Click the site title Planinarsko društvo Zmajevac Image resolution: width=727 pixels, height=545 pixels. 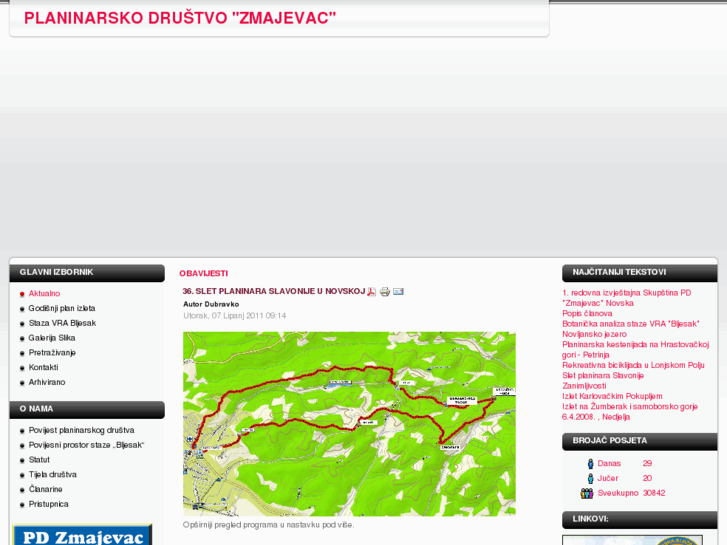[180, 18]
